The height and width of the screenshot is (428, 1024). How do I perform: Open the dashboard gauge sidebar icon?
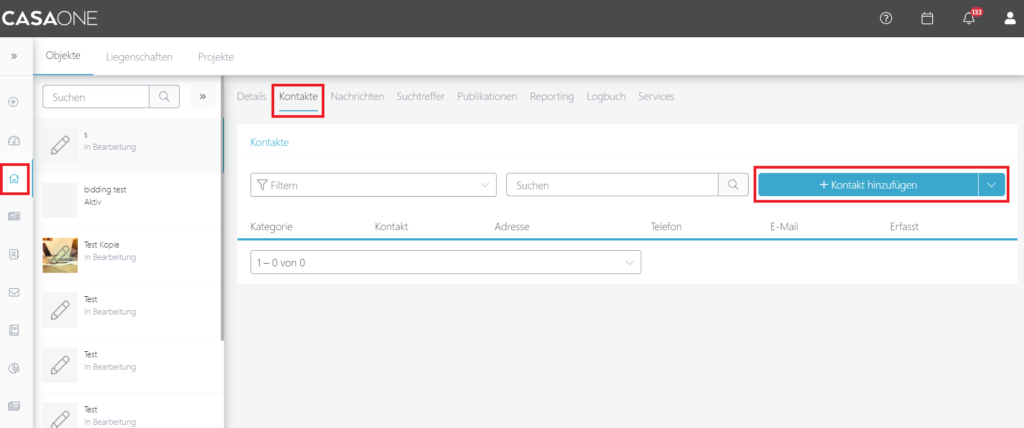(14, 140)
